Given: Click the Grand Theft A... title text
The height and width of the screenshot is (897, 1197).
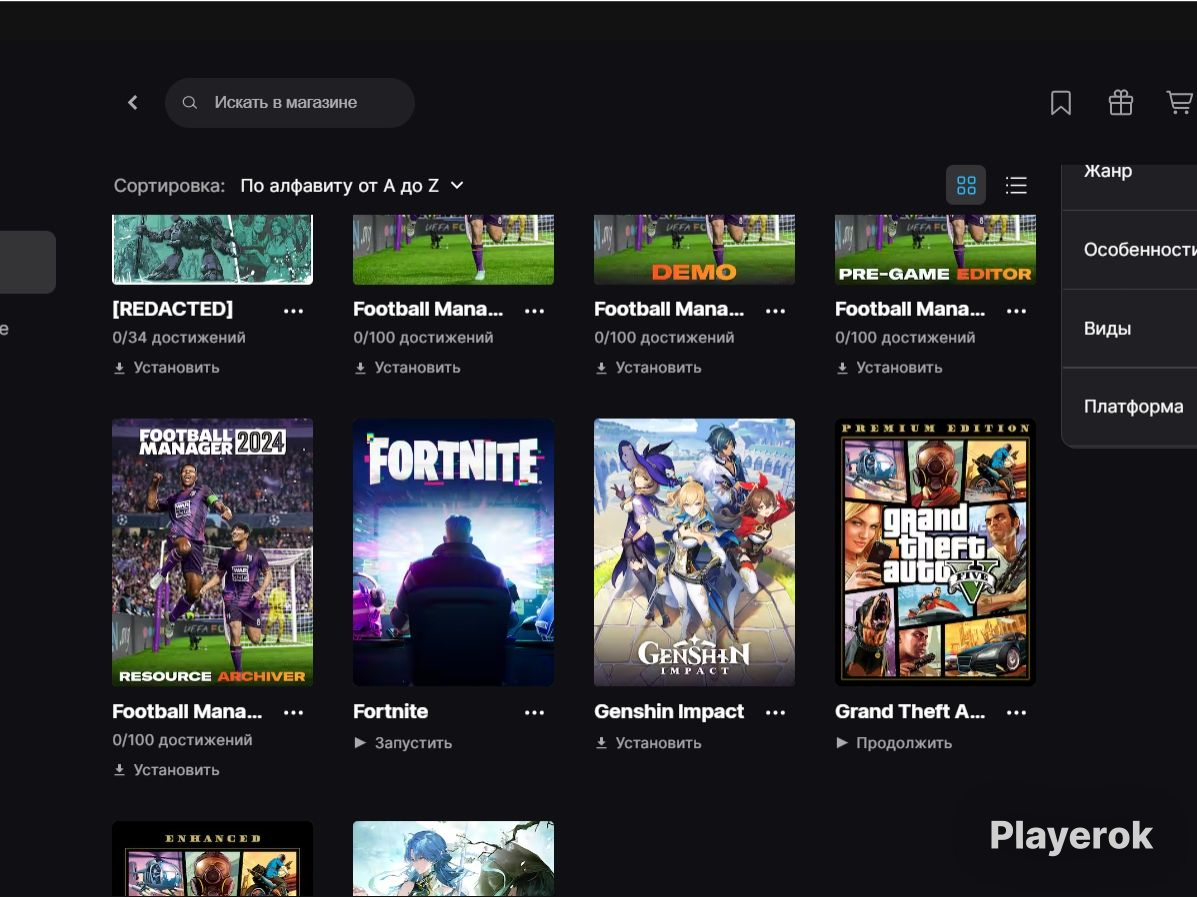Looking at the screenshot, I should pos(910,711).
